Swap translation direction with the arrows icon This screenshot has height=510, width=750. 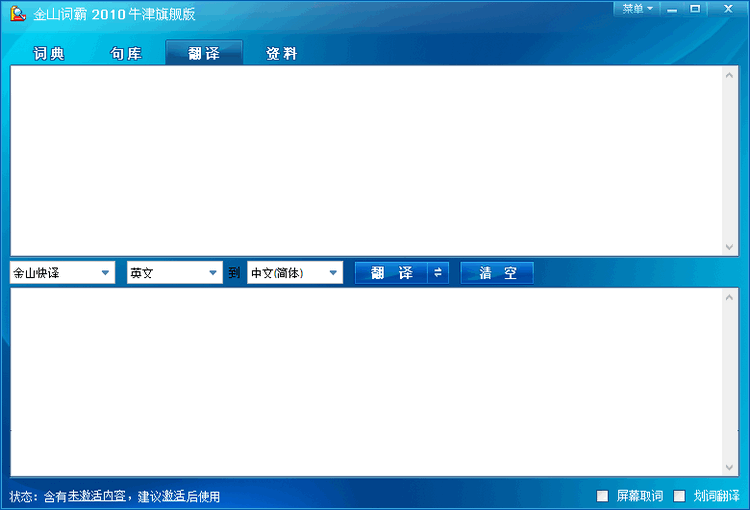tap(438, 273)
